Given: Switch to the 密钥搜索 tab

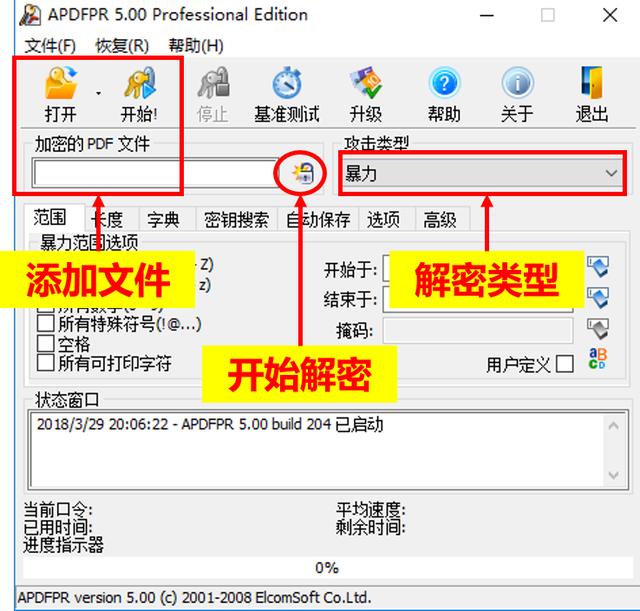Looking at the screenshot, I should (x=236, y=220).
